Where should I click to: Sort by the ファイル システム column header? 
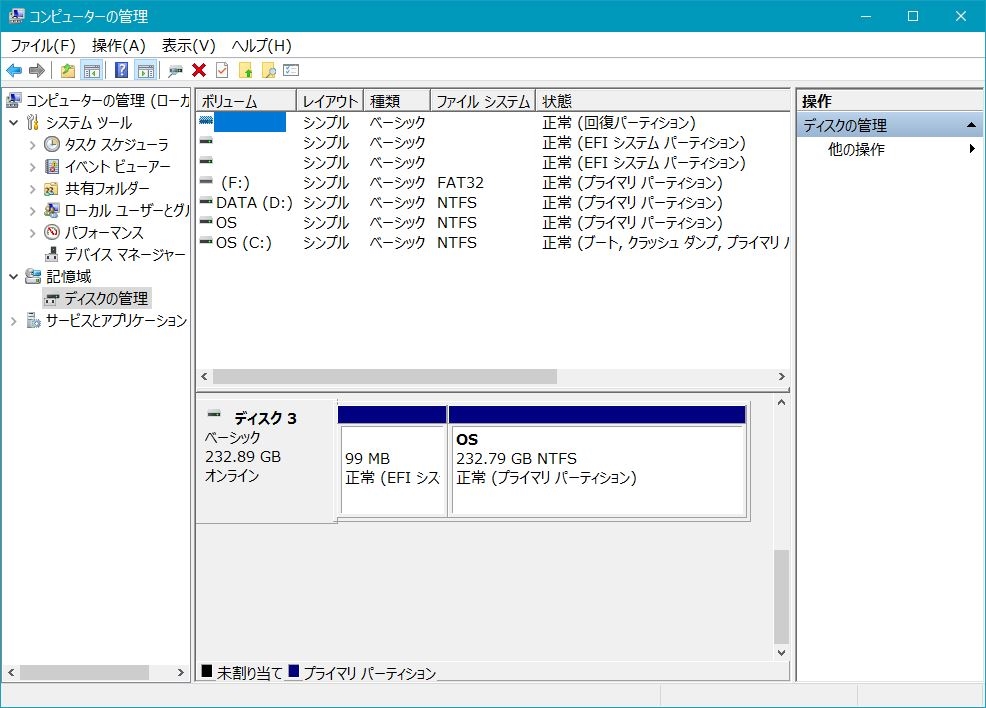point(483,101)
